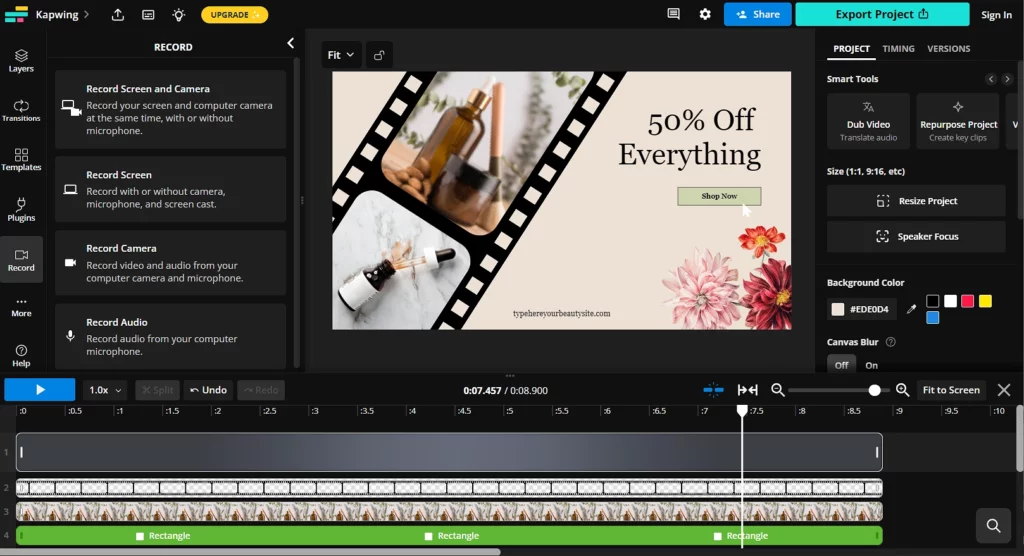
Task: Click the upload icon in top bar
Action: (118, 14)
